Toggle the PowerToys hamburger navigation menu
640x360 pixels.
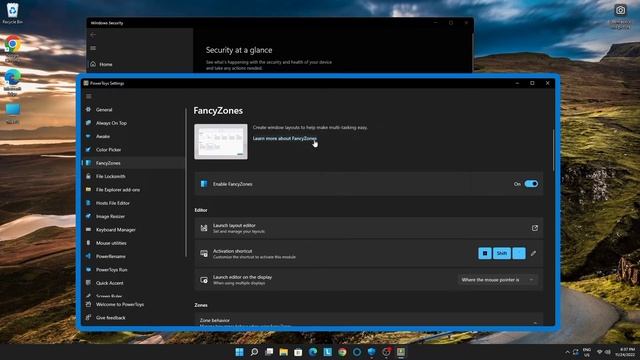click(89, 96)
